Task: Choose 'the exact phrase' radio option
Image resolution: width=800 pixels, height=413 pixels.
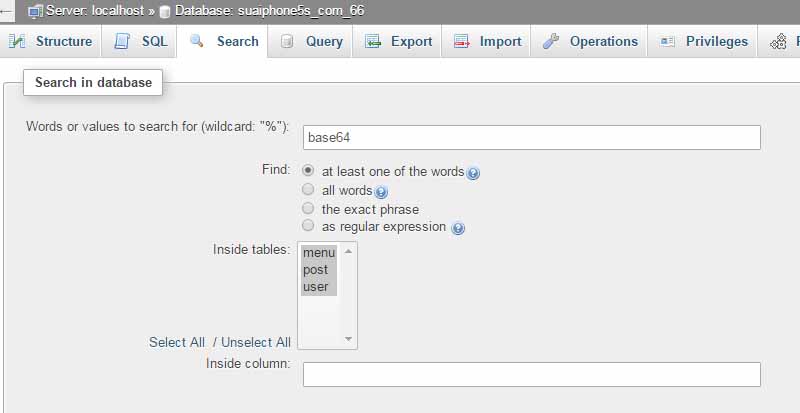Action: coord(308,209)
